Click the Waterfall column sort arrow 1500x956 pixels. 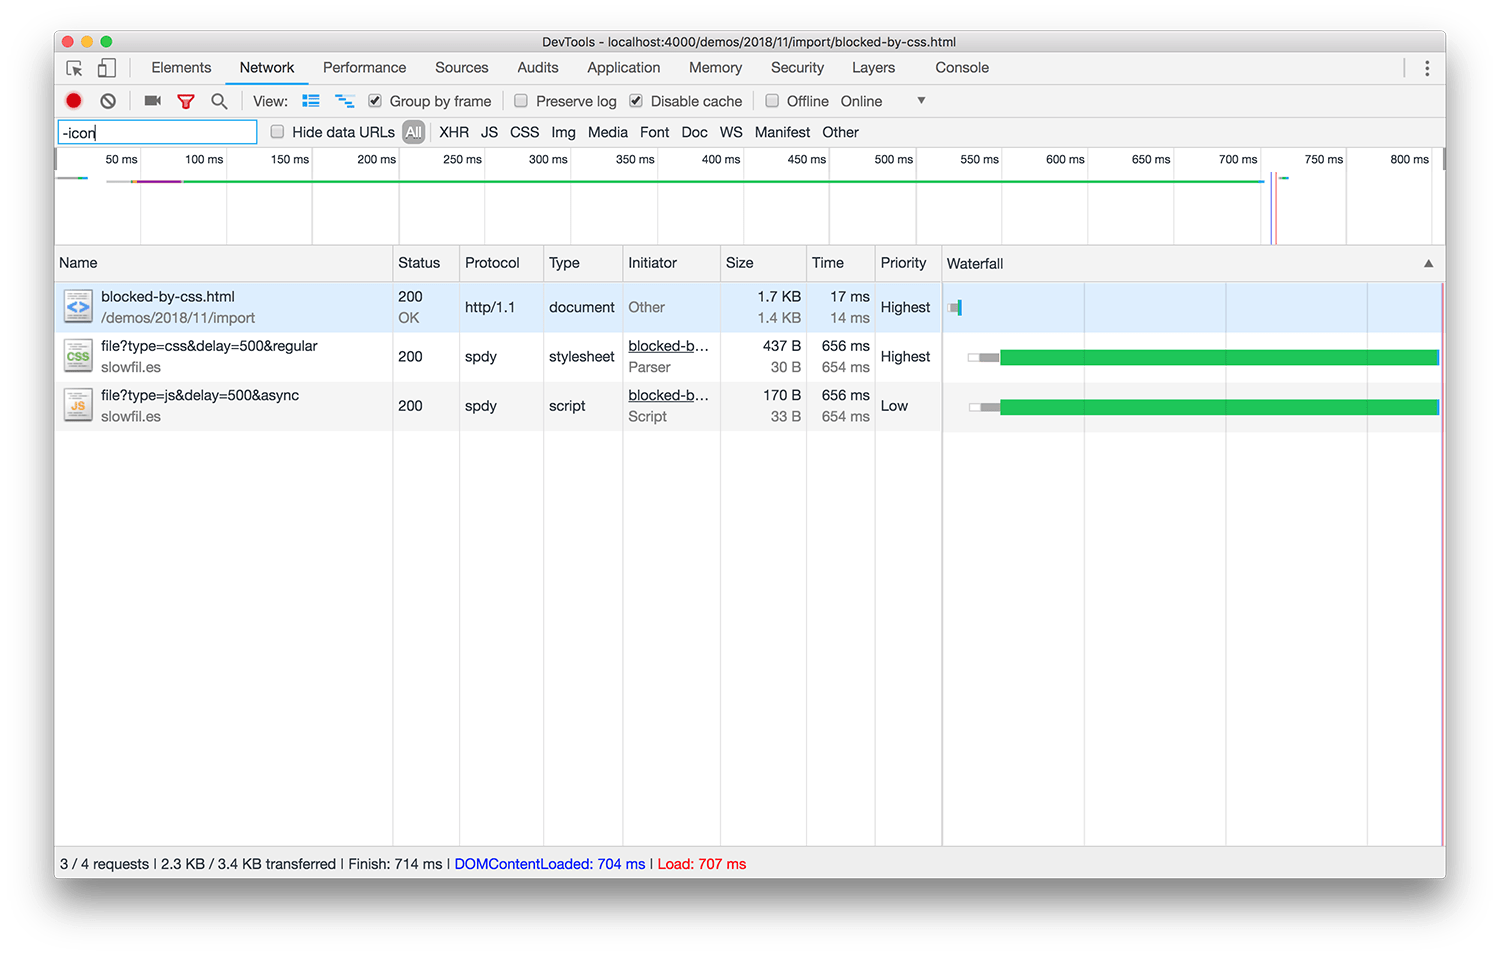tap(1428, 264)
